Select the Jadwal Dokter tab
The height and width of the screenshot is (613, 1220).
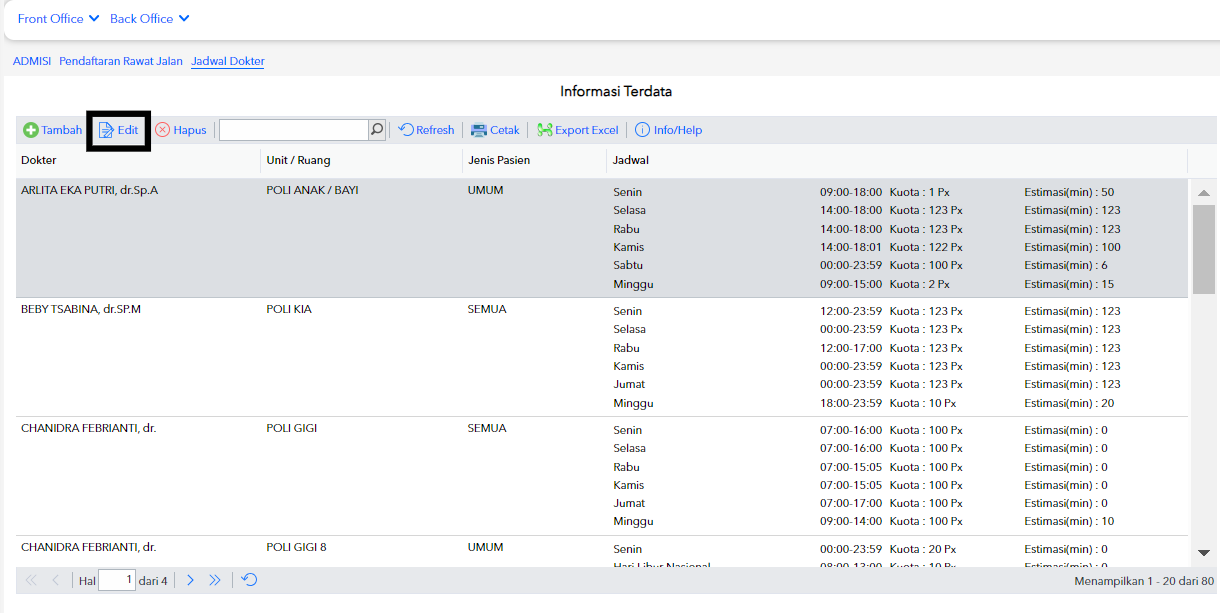pyautogui.click(x=228, y=61)
